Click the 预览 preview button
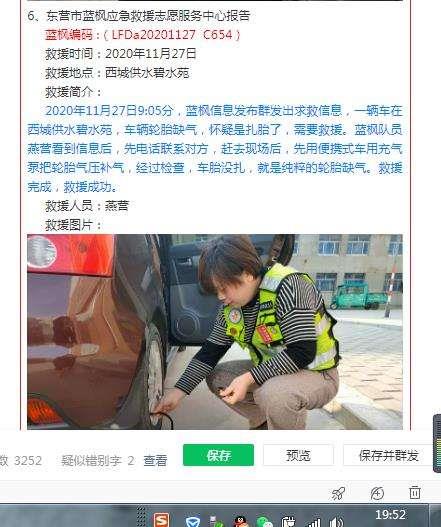 tap(298, 455)
